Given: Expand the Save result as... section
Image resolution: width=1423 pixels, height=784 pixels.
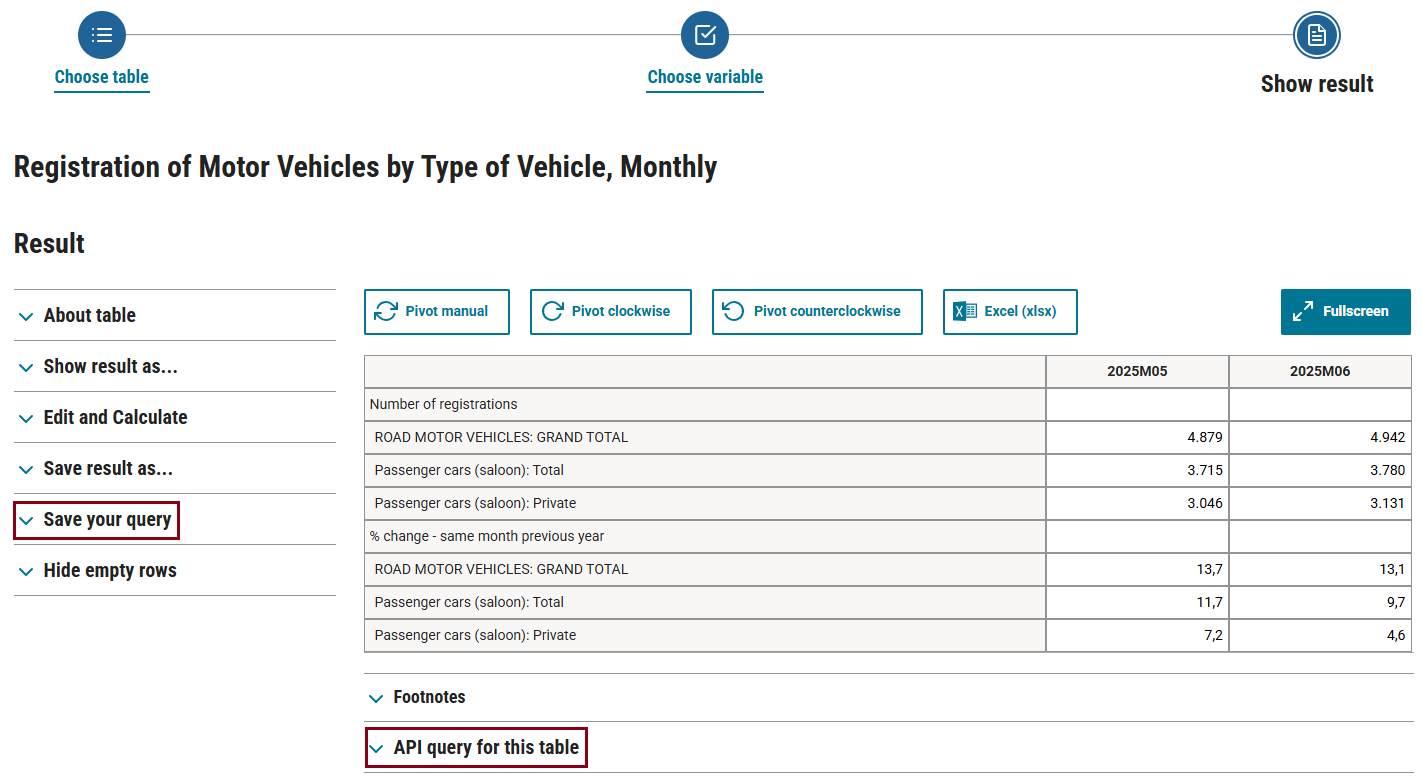Looking at the screenshot, I should click(175, 468).
